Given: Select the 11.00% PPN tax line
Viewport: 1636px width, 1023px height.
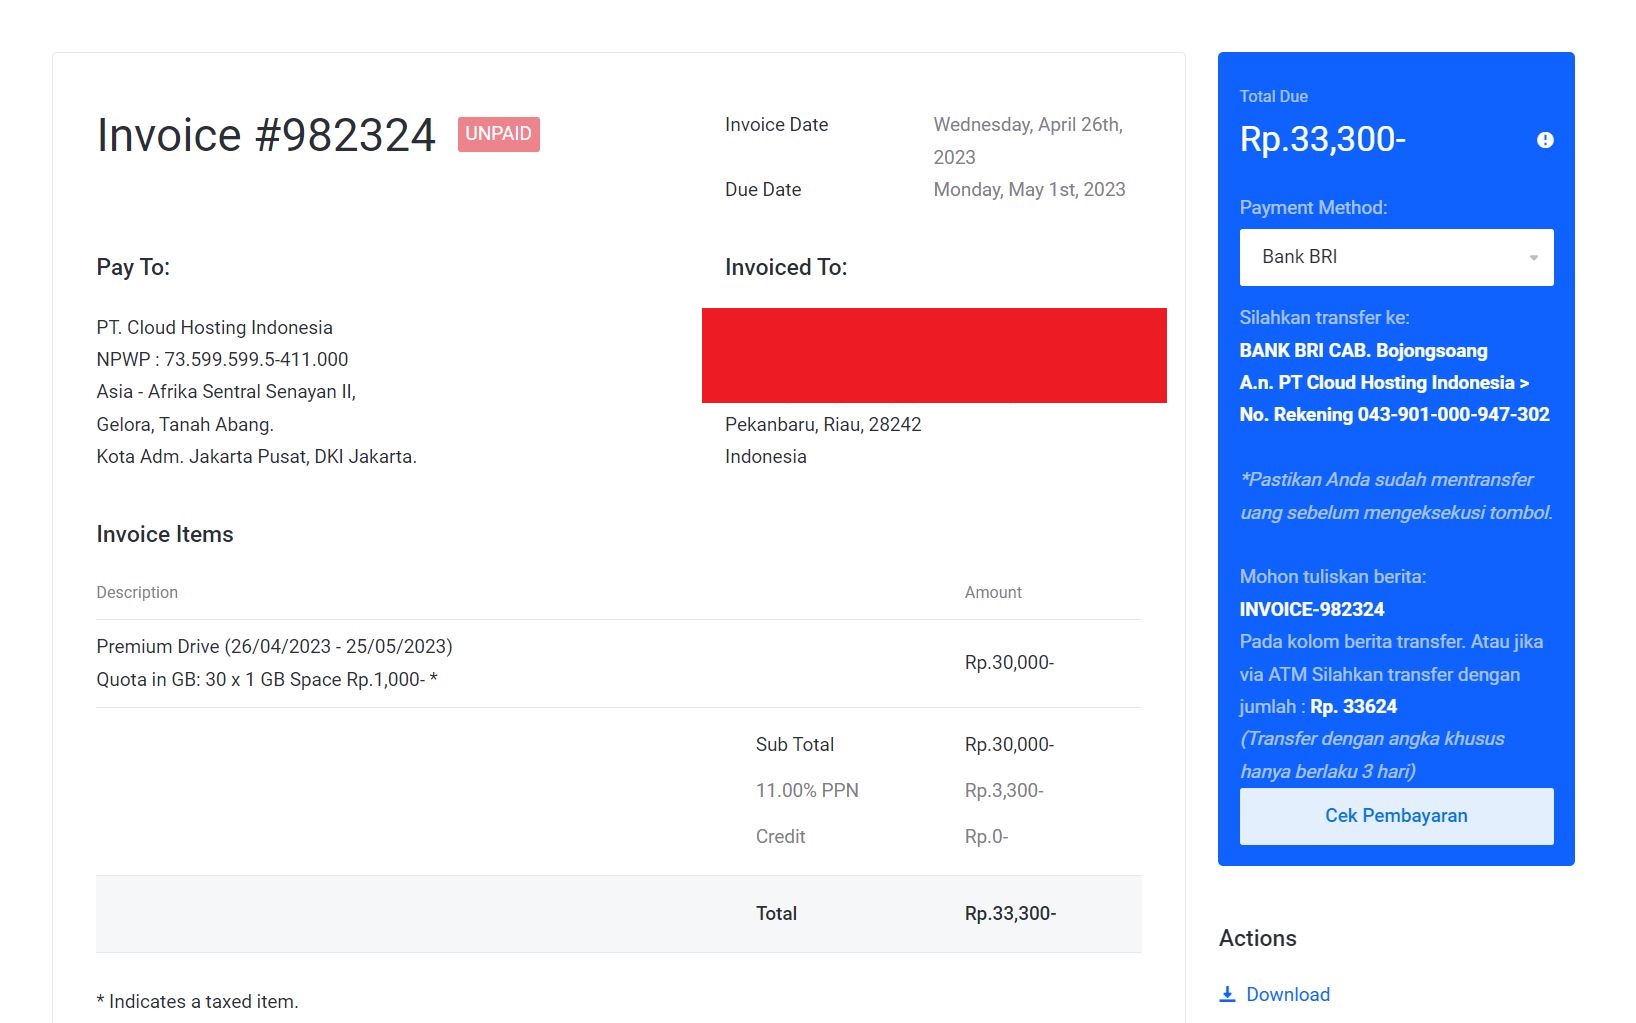Looking at the screenshot, I should tap(806, 790).
